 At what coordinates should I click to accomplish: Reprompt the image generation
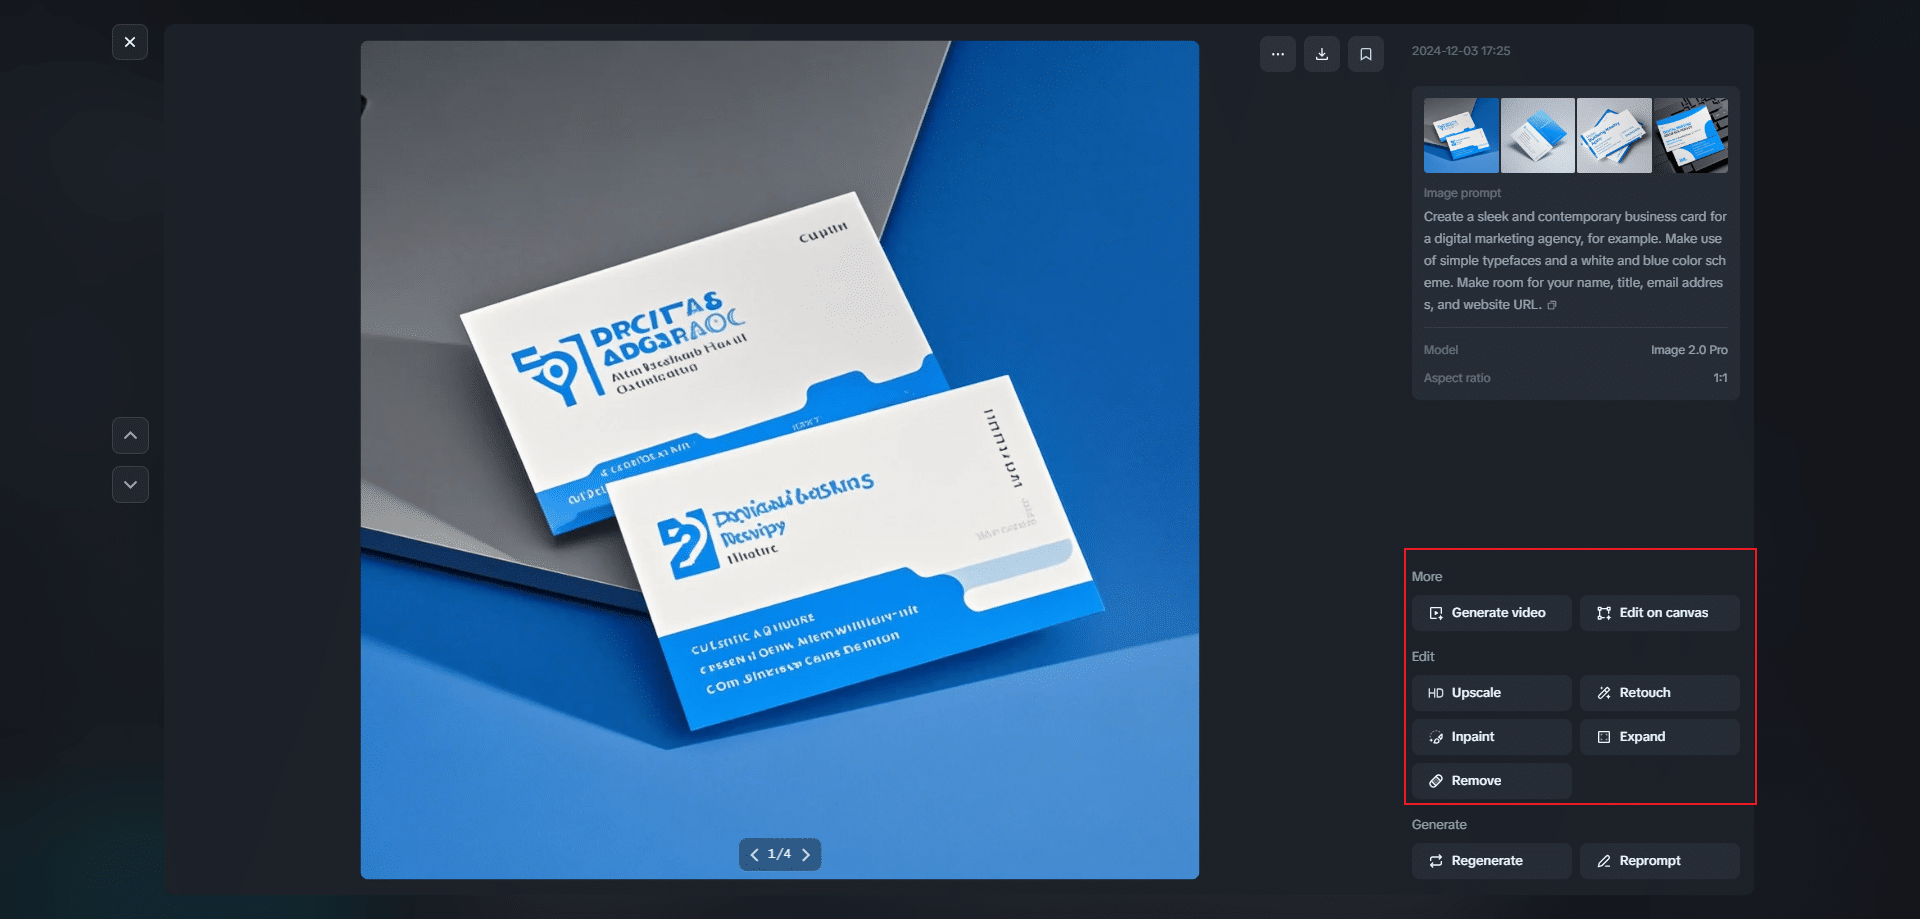coord(1658,860)
